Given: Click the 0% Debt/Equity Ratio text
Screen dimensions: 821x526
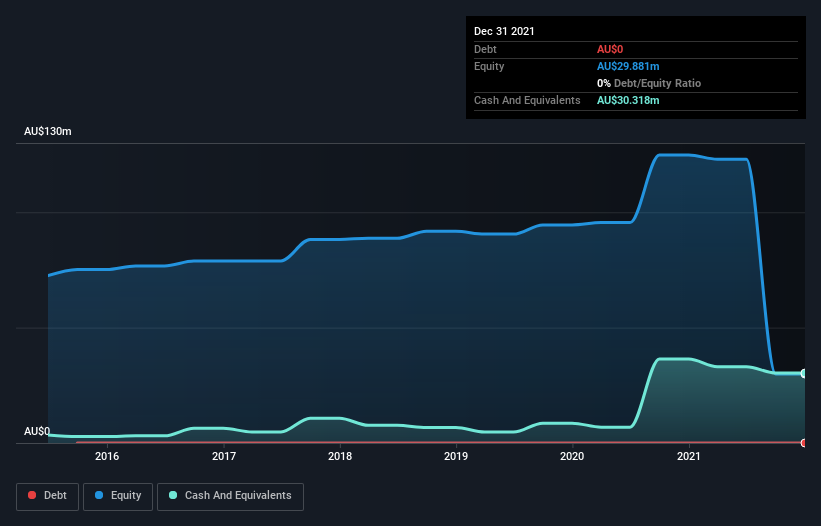Looking at the screenshot, I should point(649,83).
